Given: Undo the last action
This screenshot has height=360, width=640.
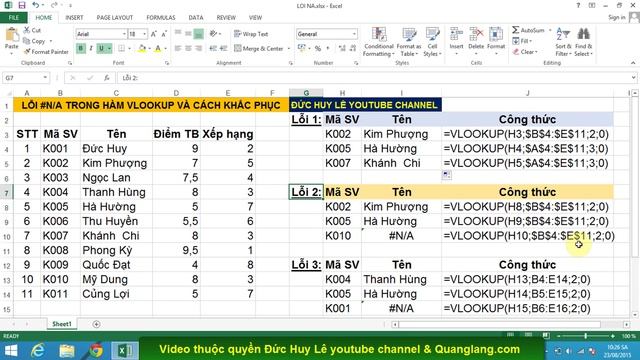Looking at the screenshot, I should click(36, 5).
